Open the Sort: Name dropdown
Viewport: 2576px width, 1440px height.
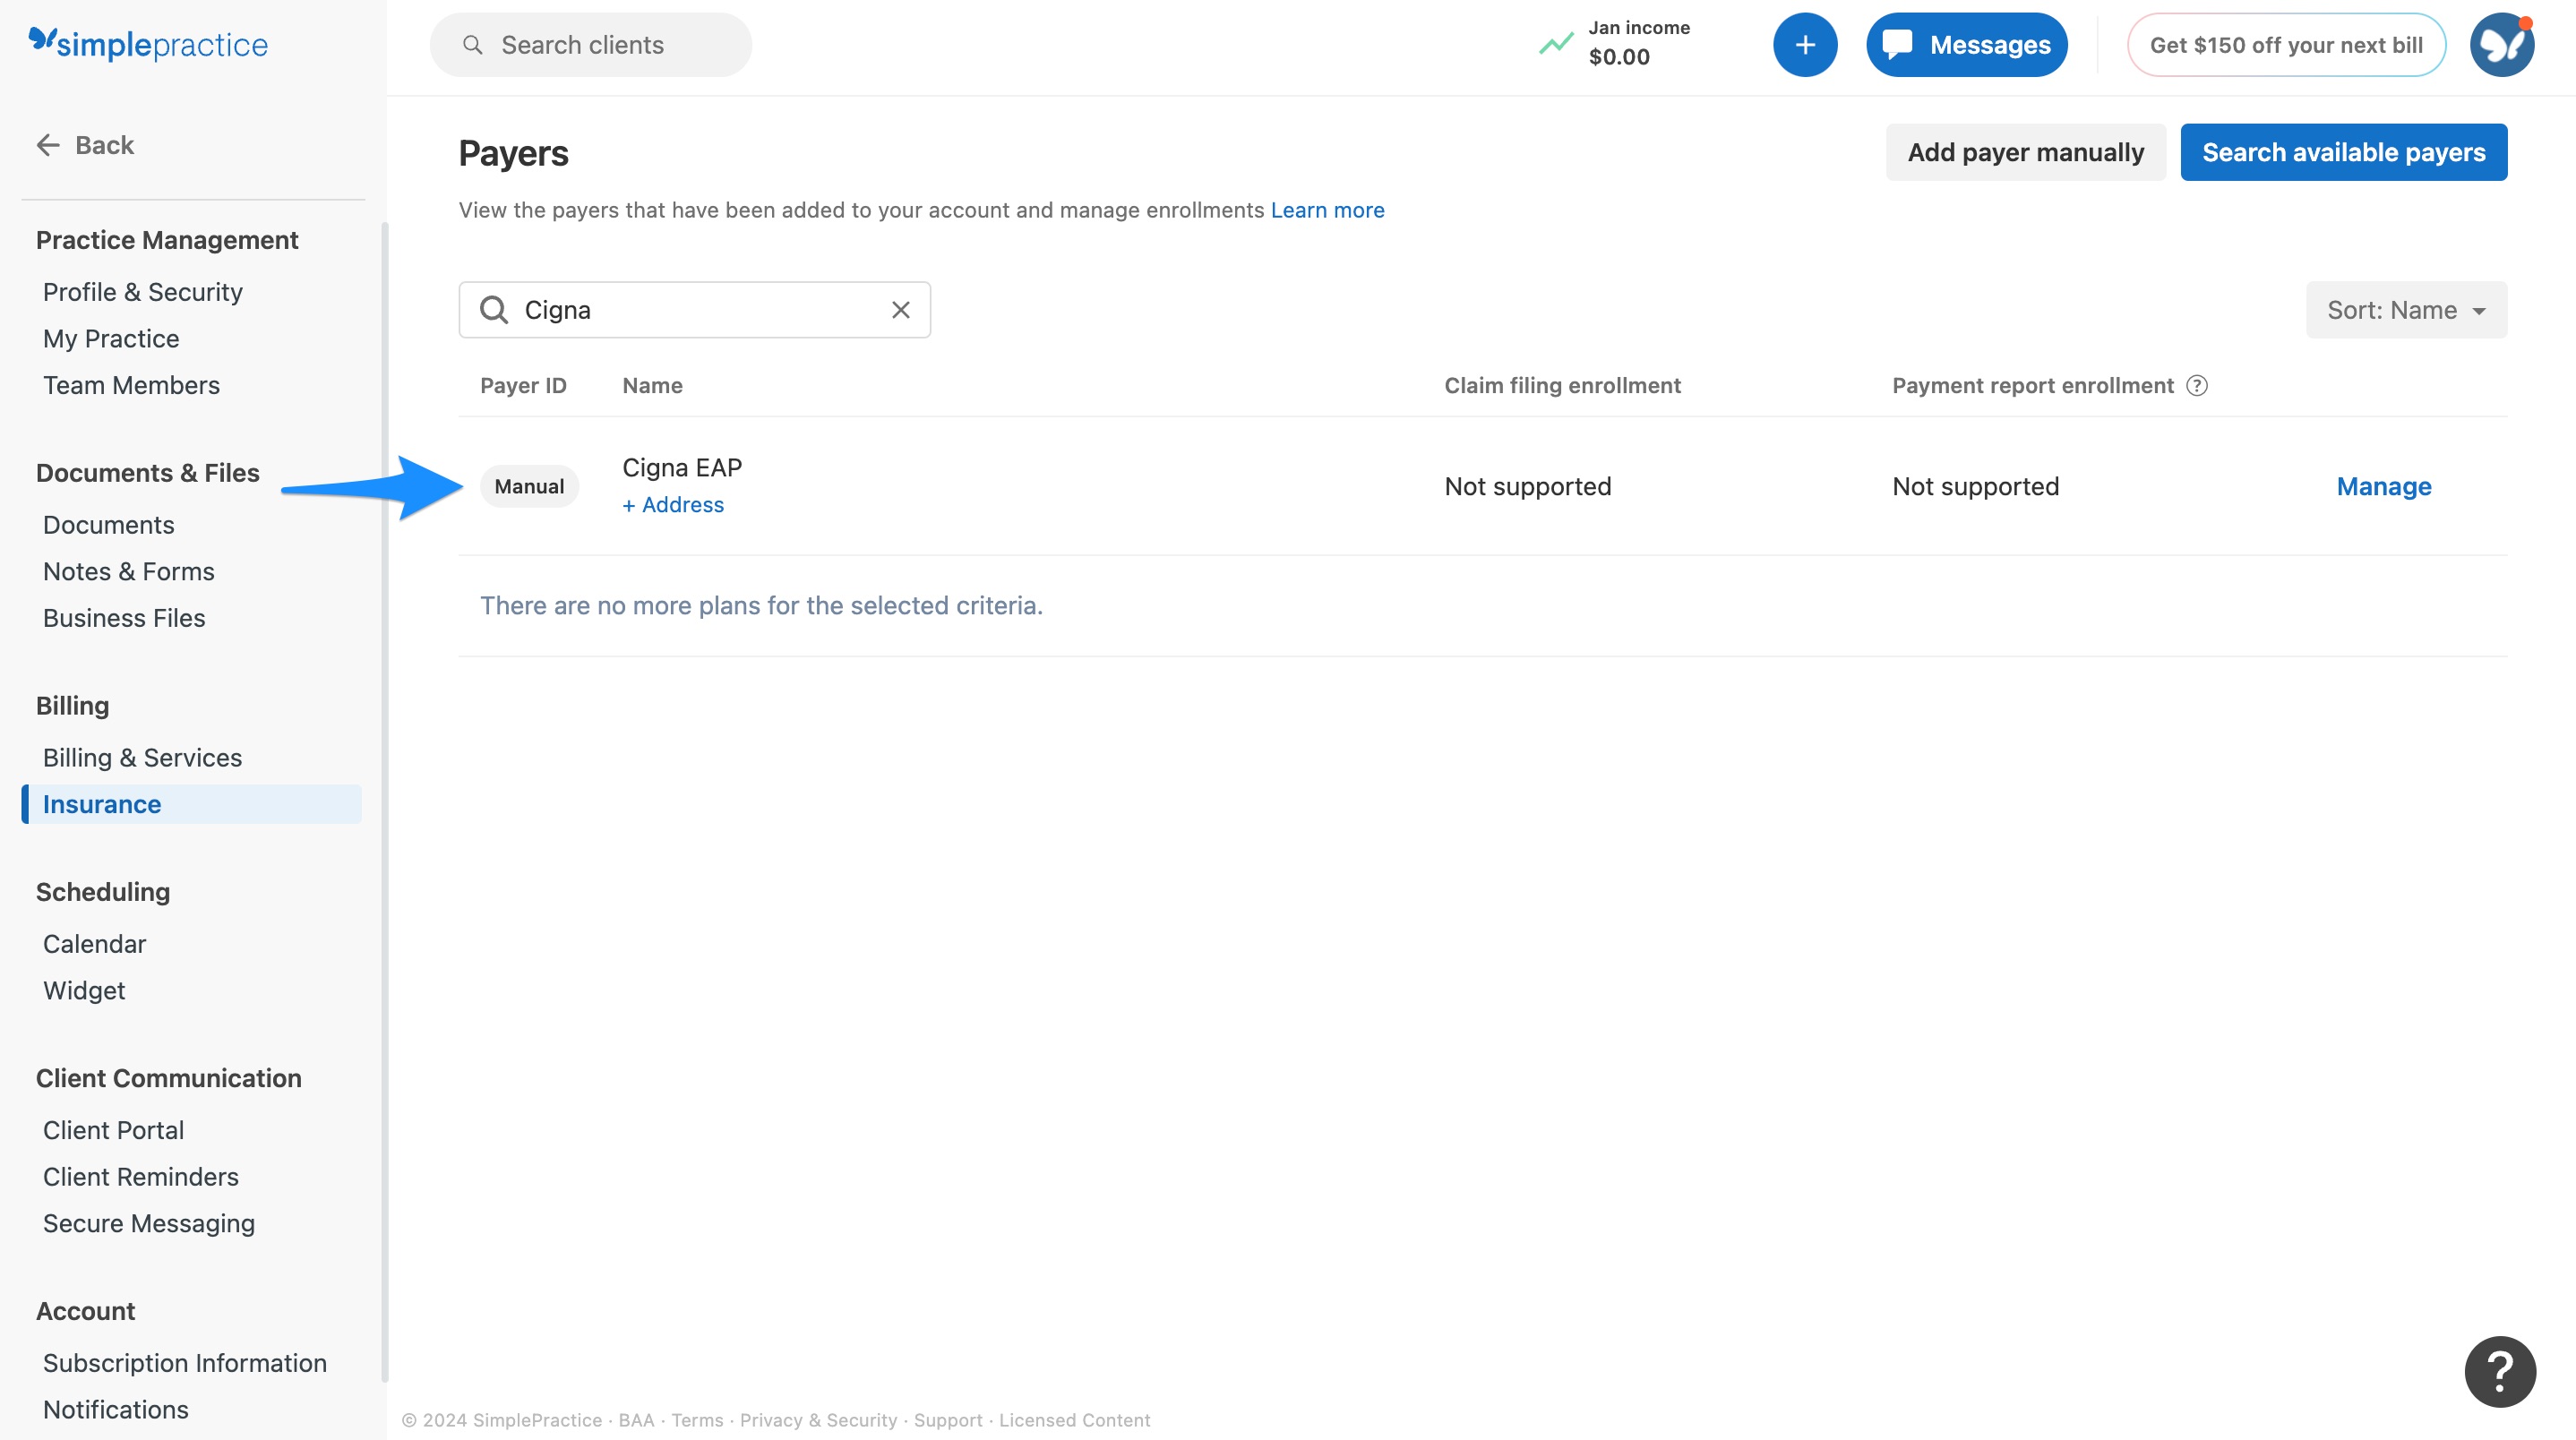tap(2404, 310)
